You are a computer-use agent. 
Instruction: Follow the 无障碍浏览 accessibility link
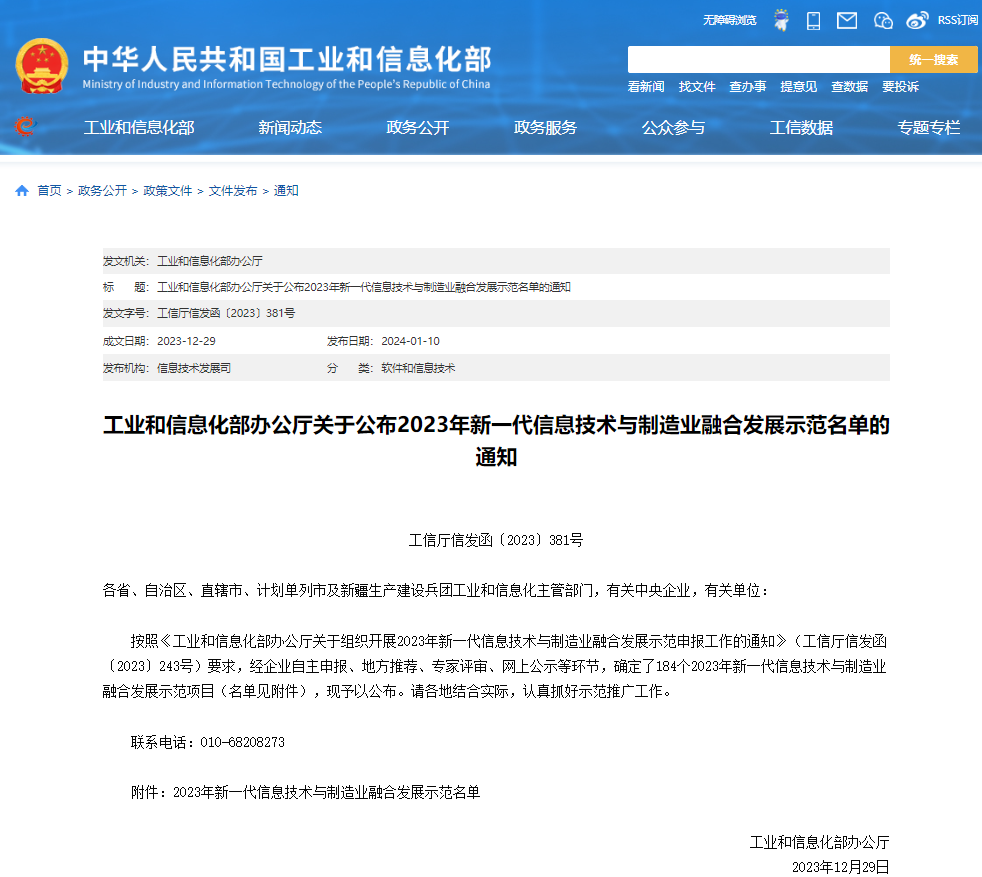tap(729, 20)
